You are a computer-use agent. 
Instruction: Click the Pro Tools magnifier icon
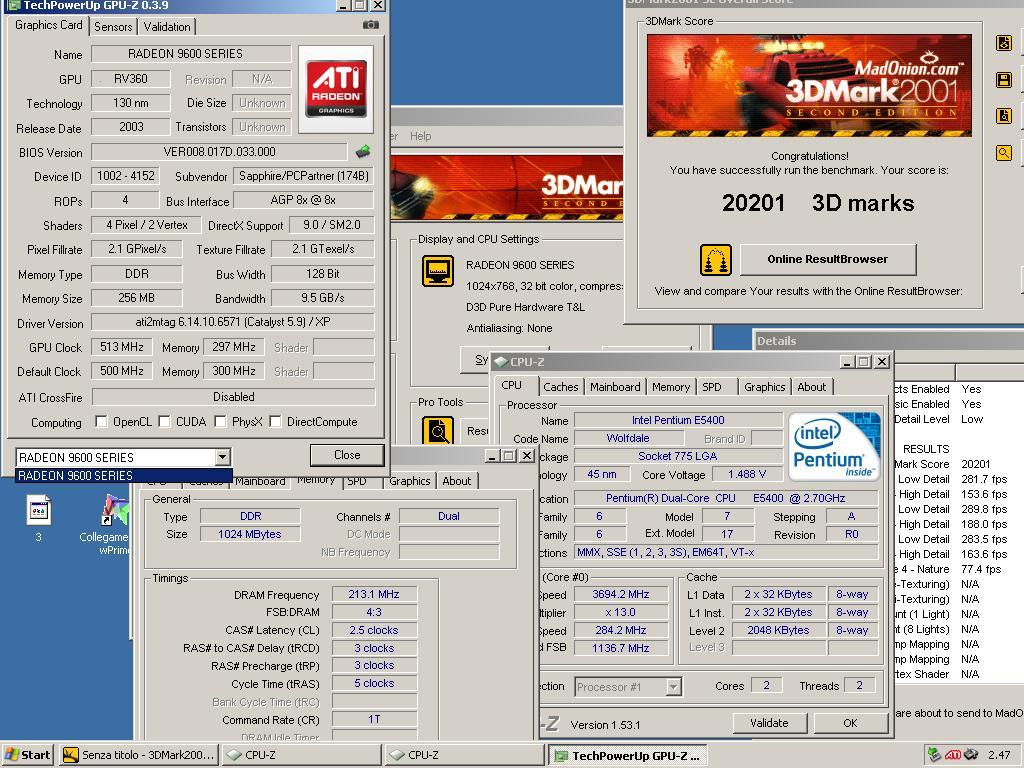[x=438, y=430]
